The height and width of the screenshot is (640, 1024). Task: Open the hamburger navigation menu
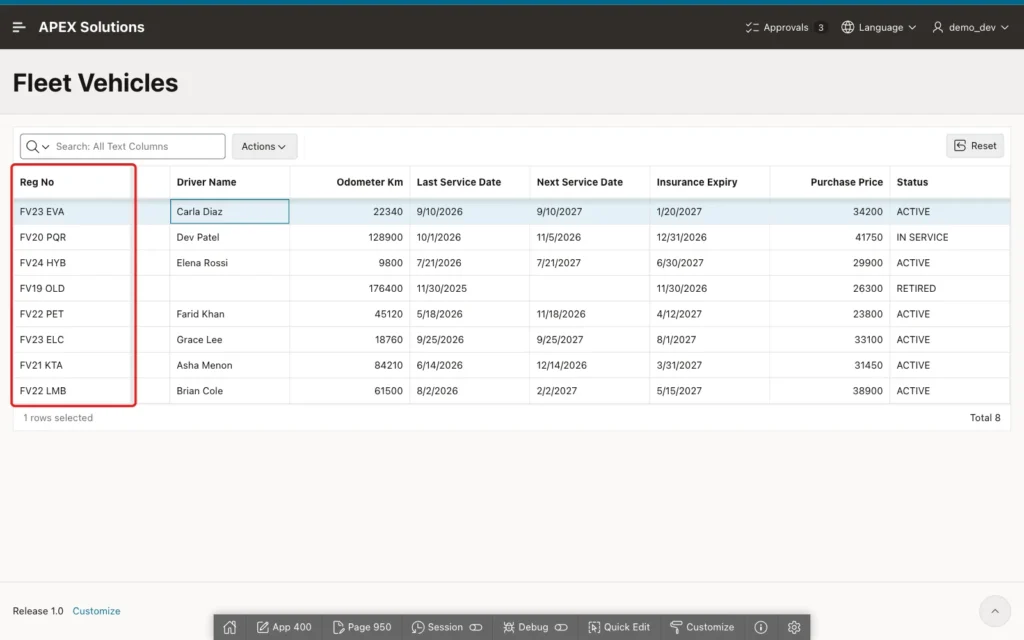pyautogui.click(x=19, y=27)
